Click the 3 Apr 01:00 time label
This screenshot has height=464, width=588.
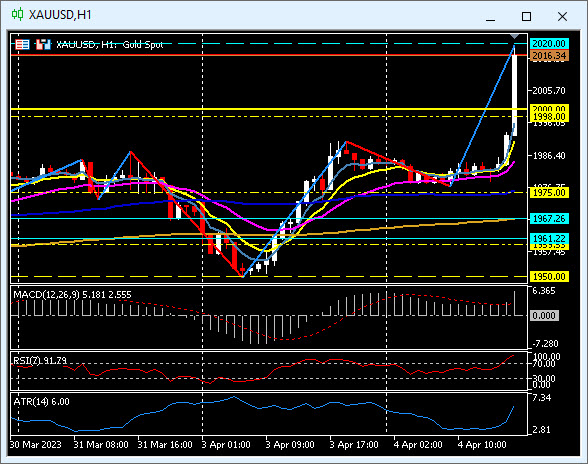click(x=226, y=445)
